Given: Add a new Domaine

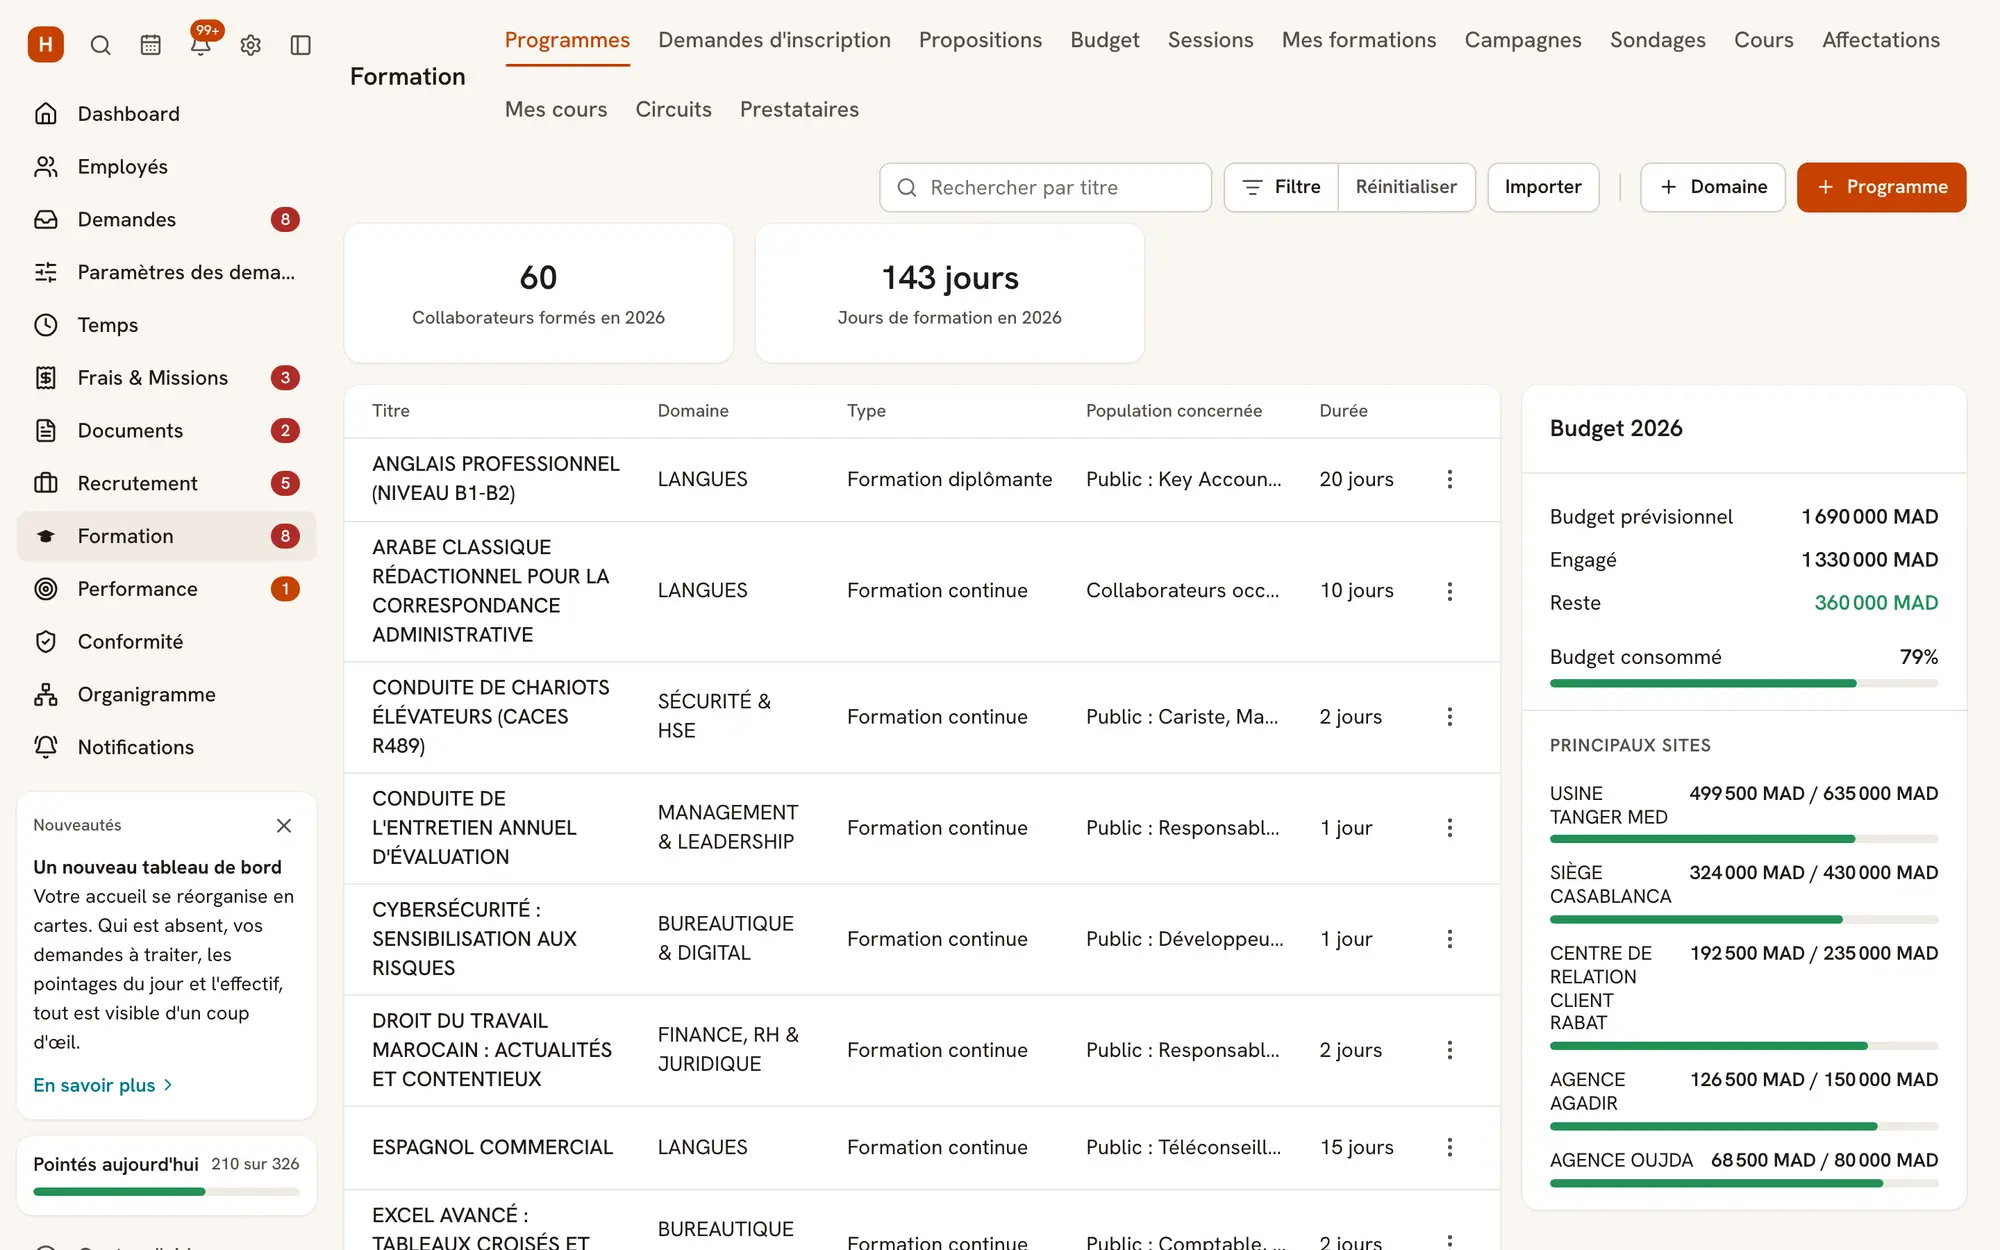Looking at the screenshot, I should point(1713,188).
